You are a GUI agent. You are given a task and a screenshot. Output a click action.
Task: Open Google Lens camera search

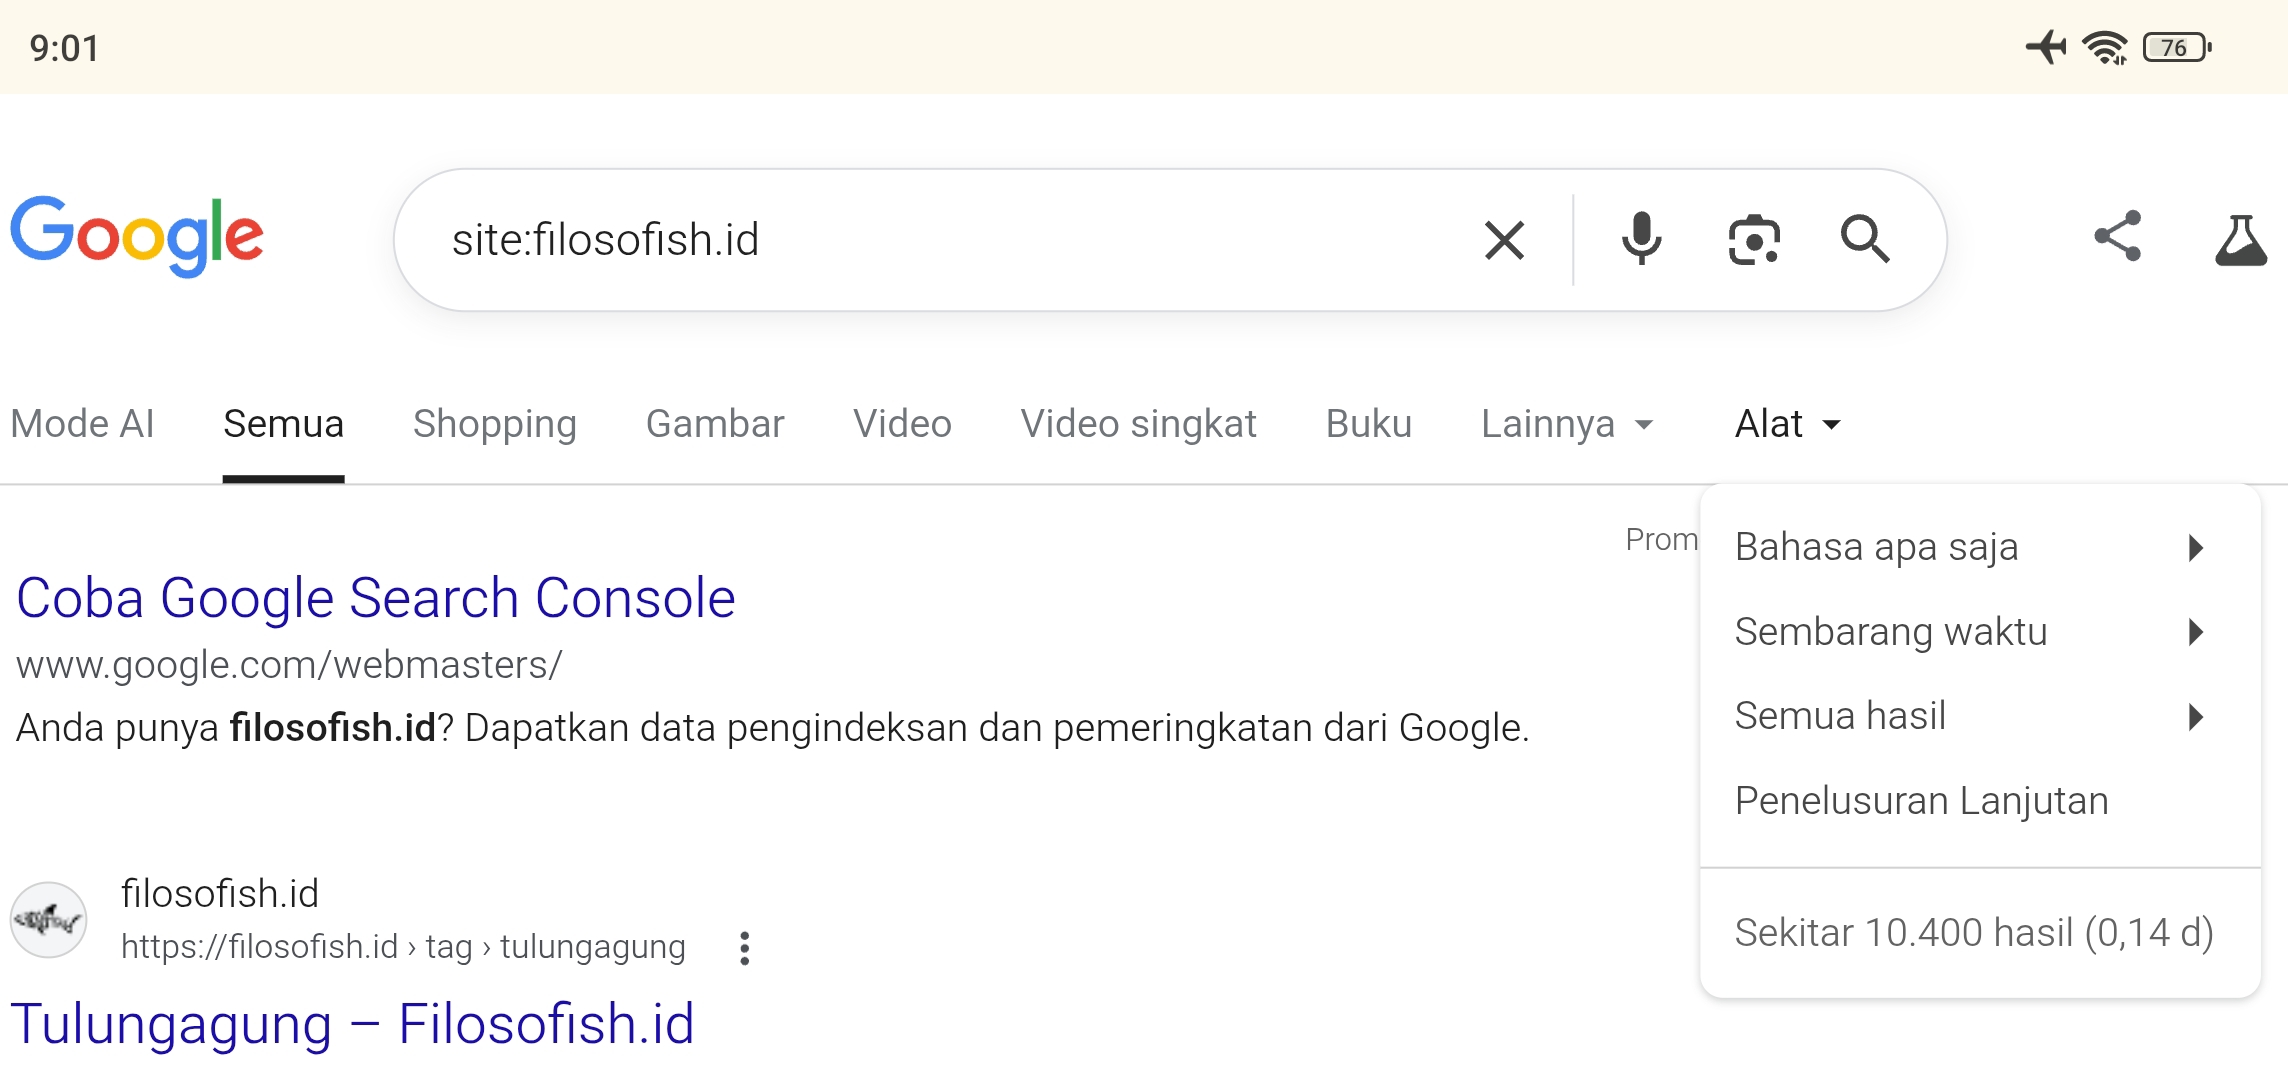click(1754, 240)
